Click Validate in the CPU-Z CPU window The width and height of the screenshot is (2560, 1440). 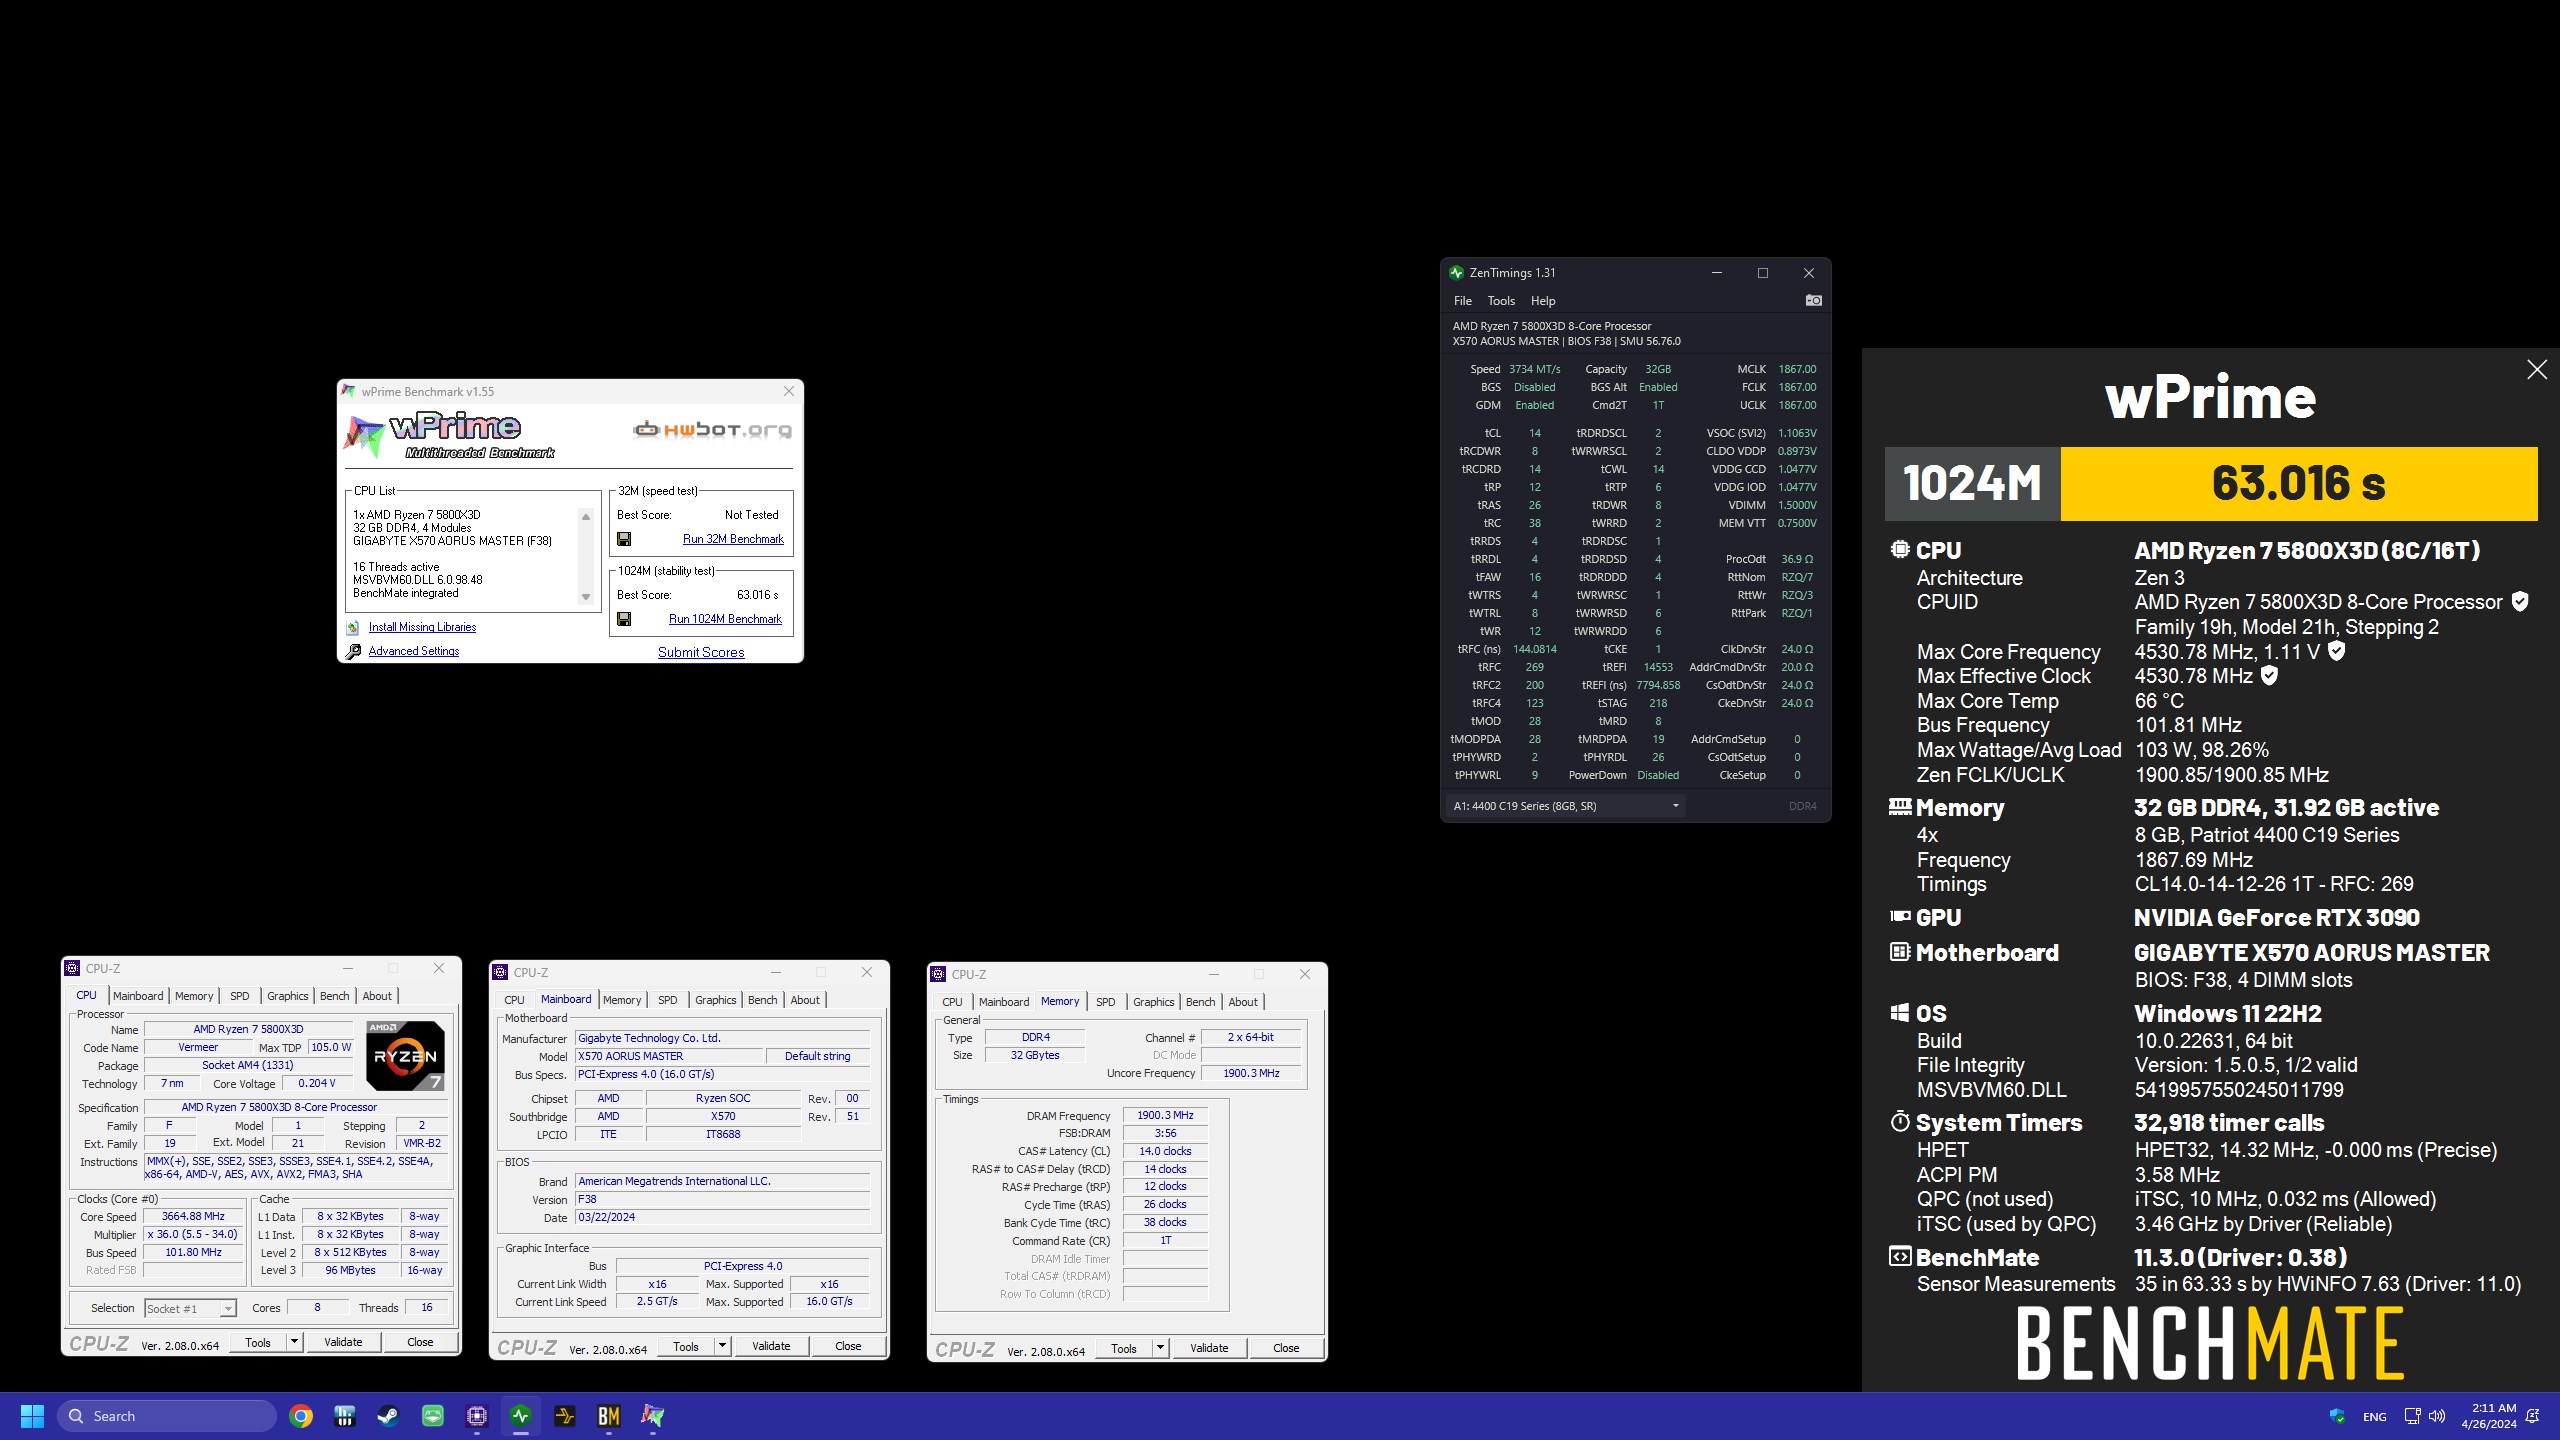[343, 1342]
